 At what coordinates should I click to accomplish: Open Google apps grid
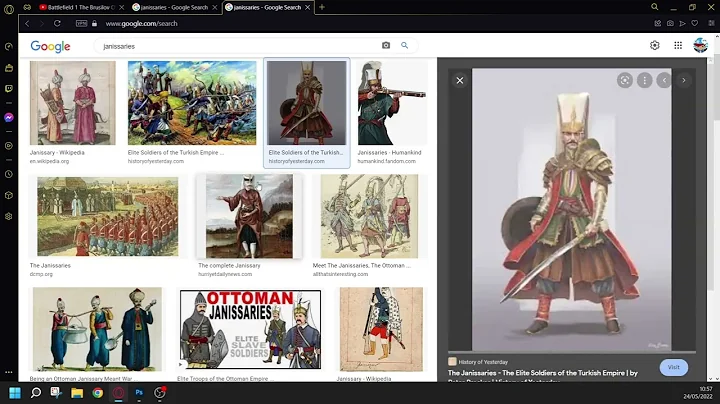pyautogui.click(x=678, y=45)
